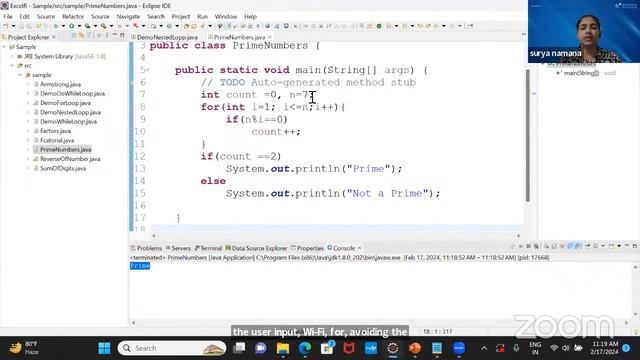The height and width of the screenshot is (360, 640).
Task: Toggle Link with Editor in Project Explorer
Action: point(81,36)
